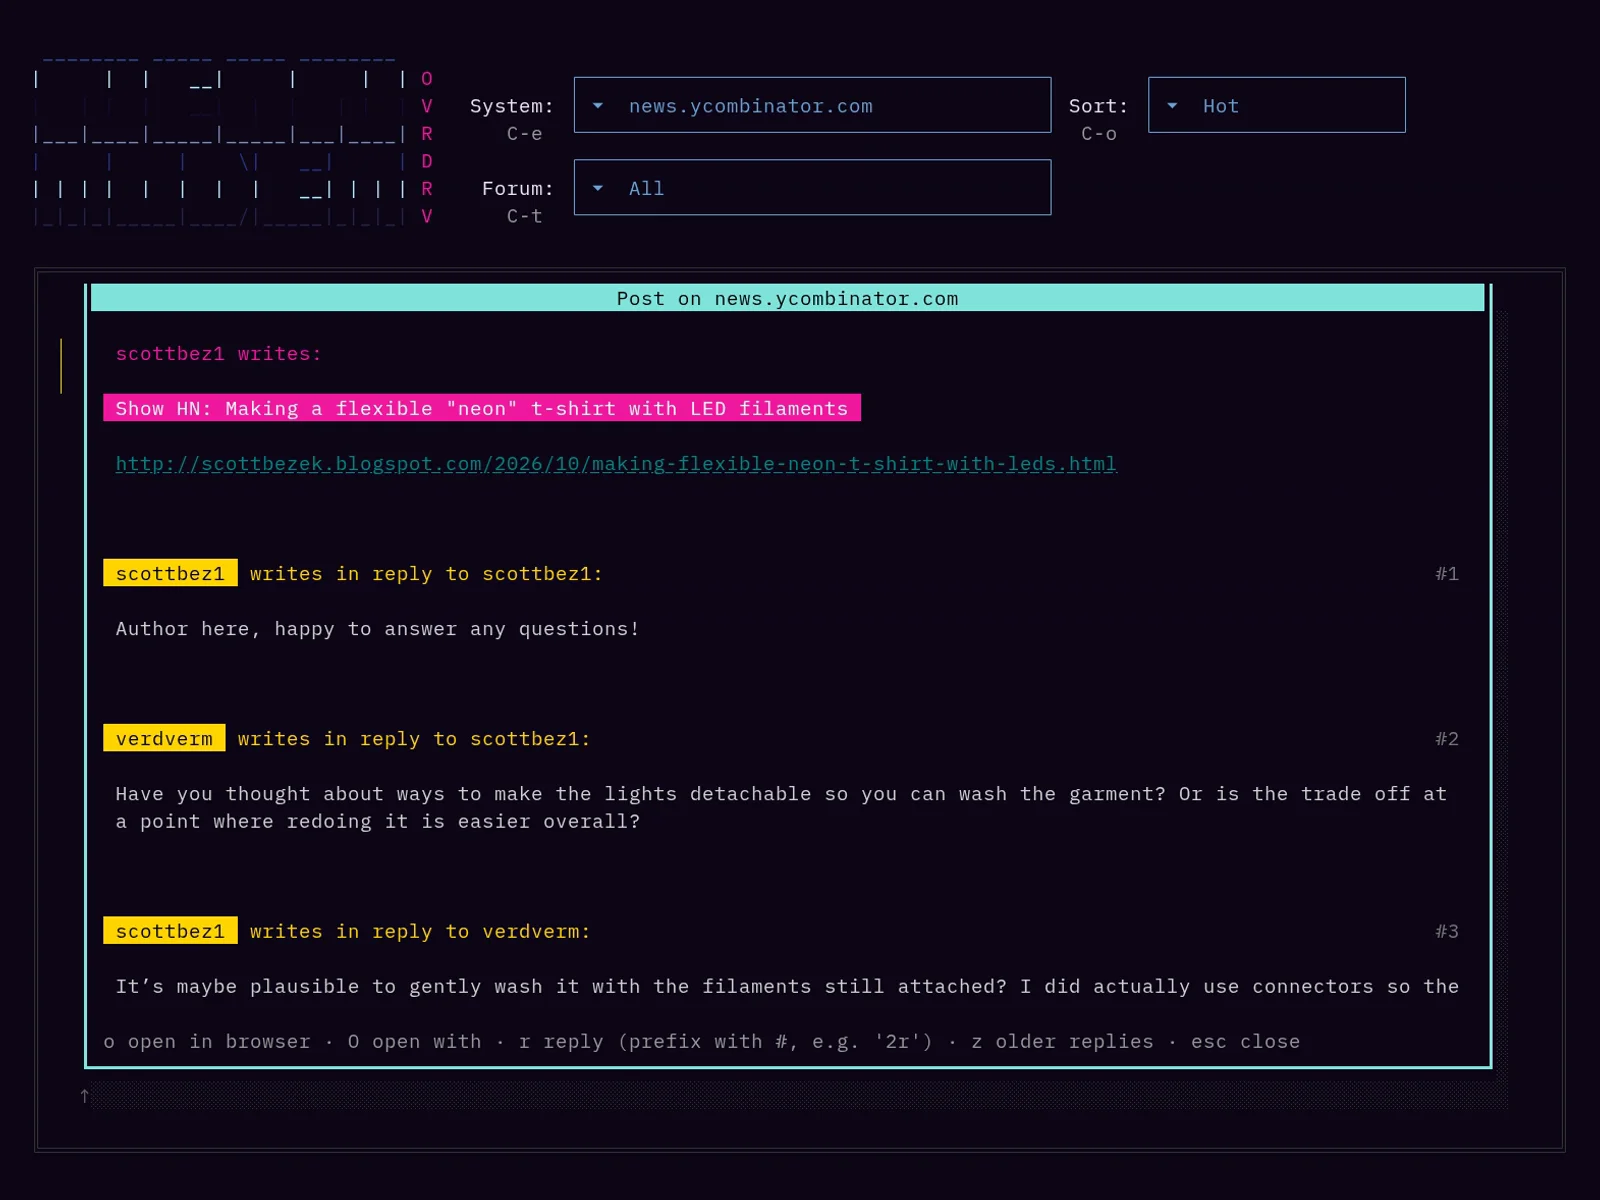Select reply number #2 label

click(1447, 738)
